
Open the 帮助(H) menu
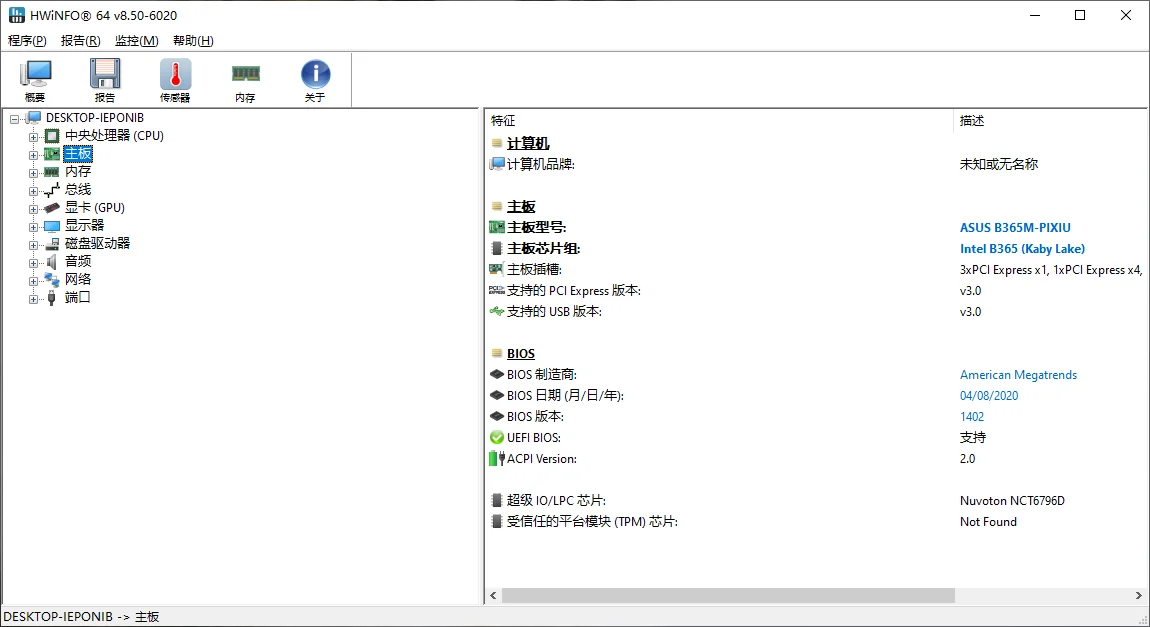[x=193, y=40]
